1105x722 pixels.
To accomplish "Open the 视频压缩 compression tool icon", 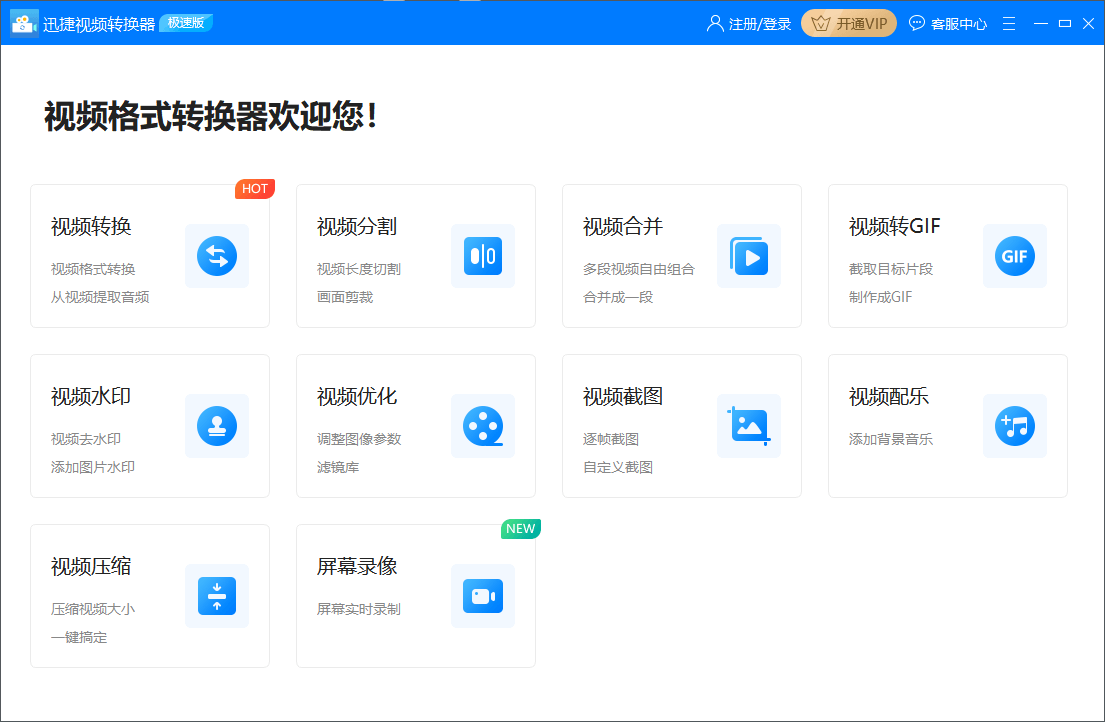I will pyautogui.click(x=217, y=596).
